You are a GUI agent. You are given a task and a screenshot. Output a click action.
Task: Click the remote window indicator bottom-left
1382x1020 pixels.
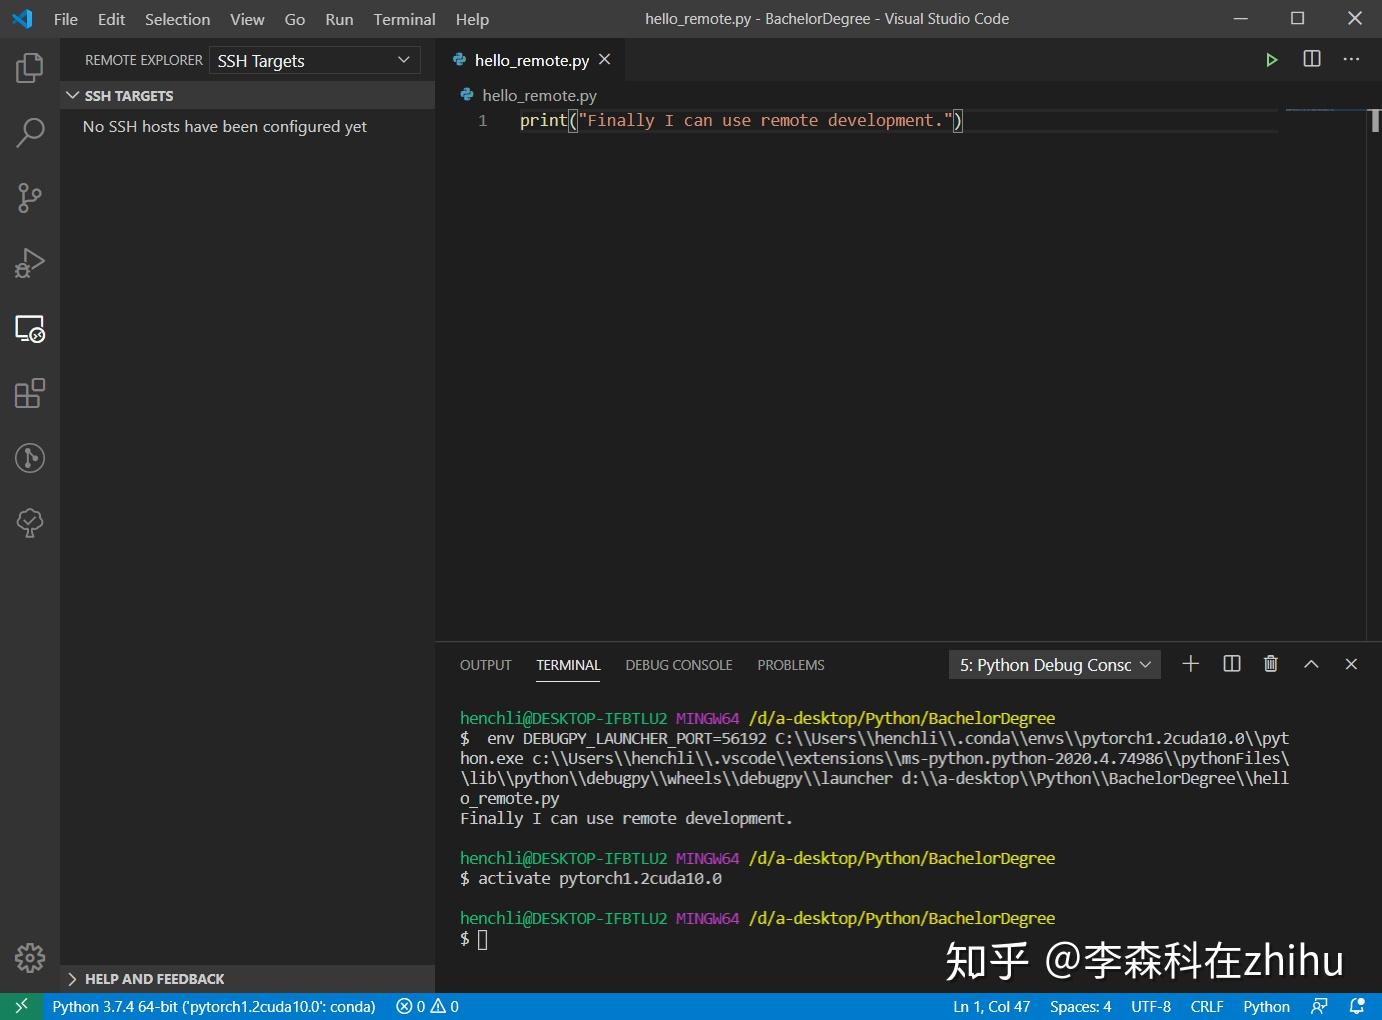[20, 1006]
